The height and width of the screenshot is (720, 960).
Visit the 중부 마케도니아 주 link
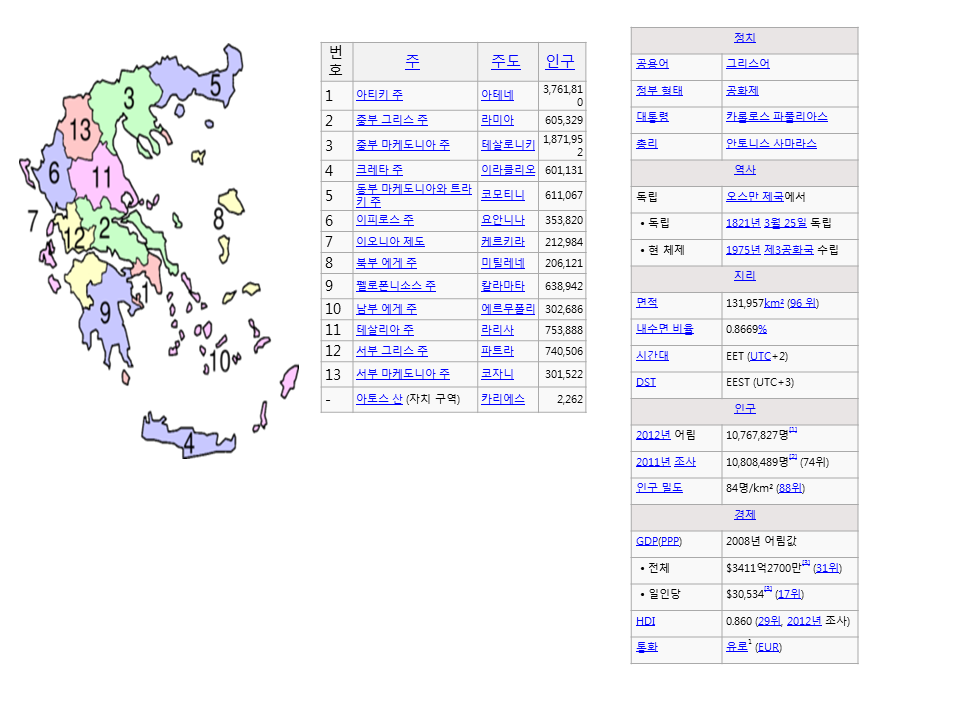click(403, 145)
